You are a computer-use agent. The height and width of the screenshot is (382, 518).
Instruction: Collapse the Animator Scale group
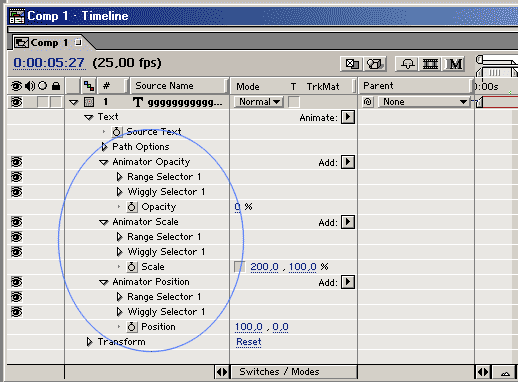(104, 222)
